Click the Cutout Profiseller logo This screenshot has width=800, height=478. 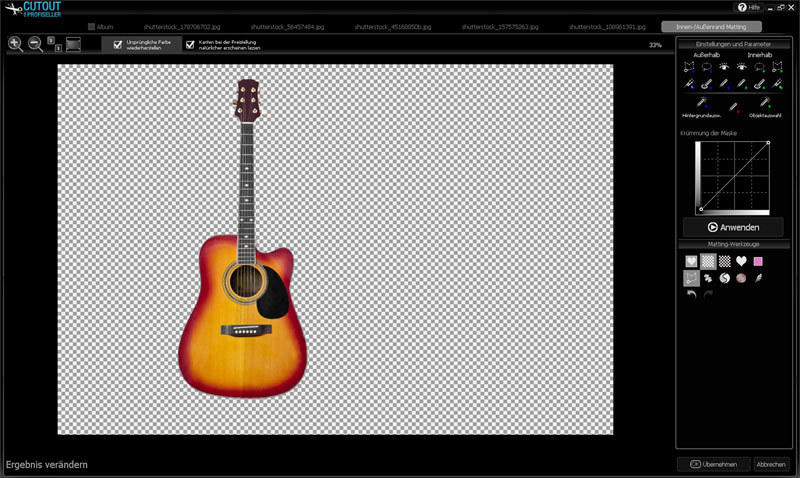click(33, 9)
